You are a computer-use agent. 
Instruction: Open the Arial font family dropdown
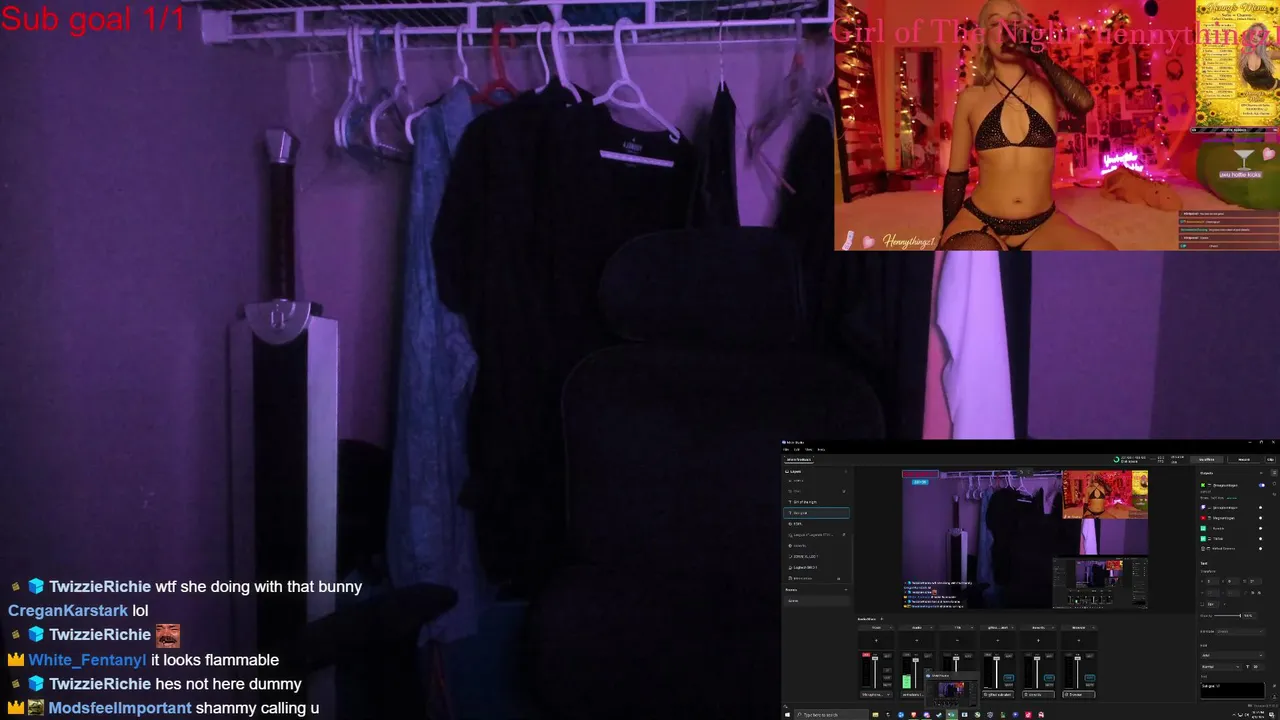(x=1232, y=655)
